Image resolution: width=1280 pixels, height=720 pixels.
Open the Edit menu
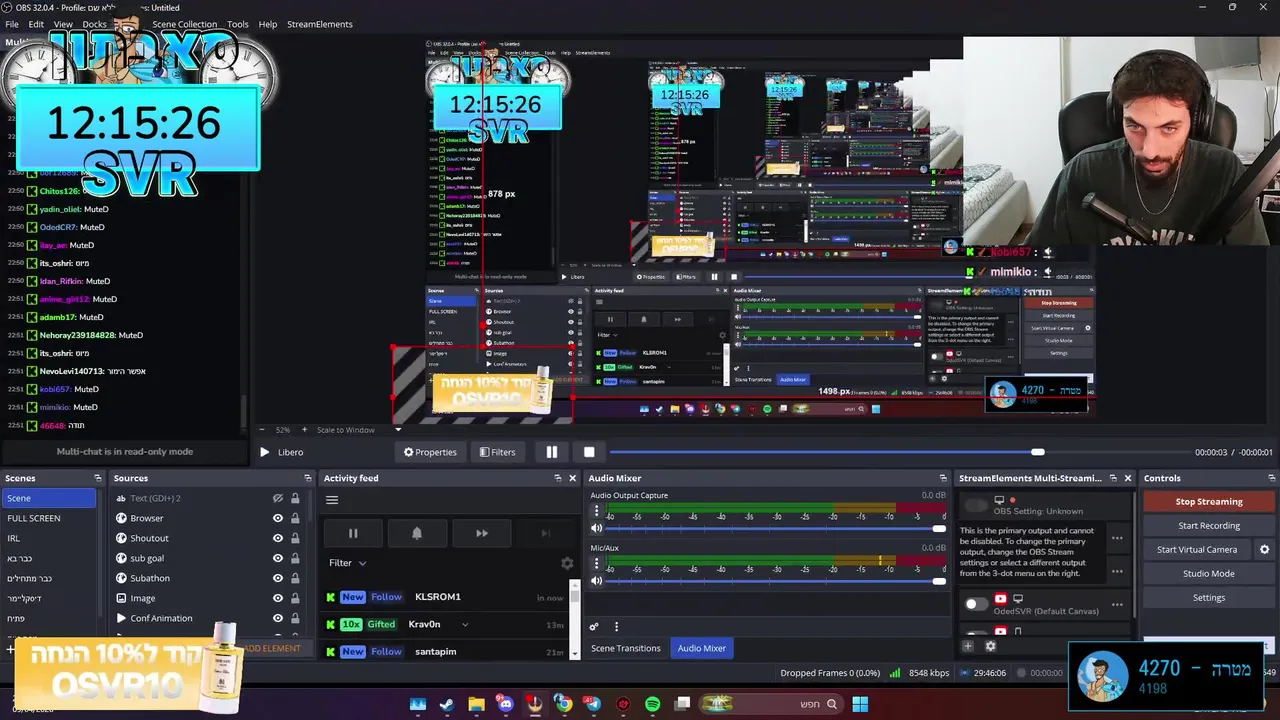[36, 24]
